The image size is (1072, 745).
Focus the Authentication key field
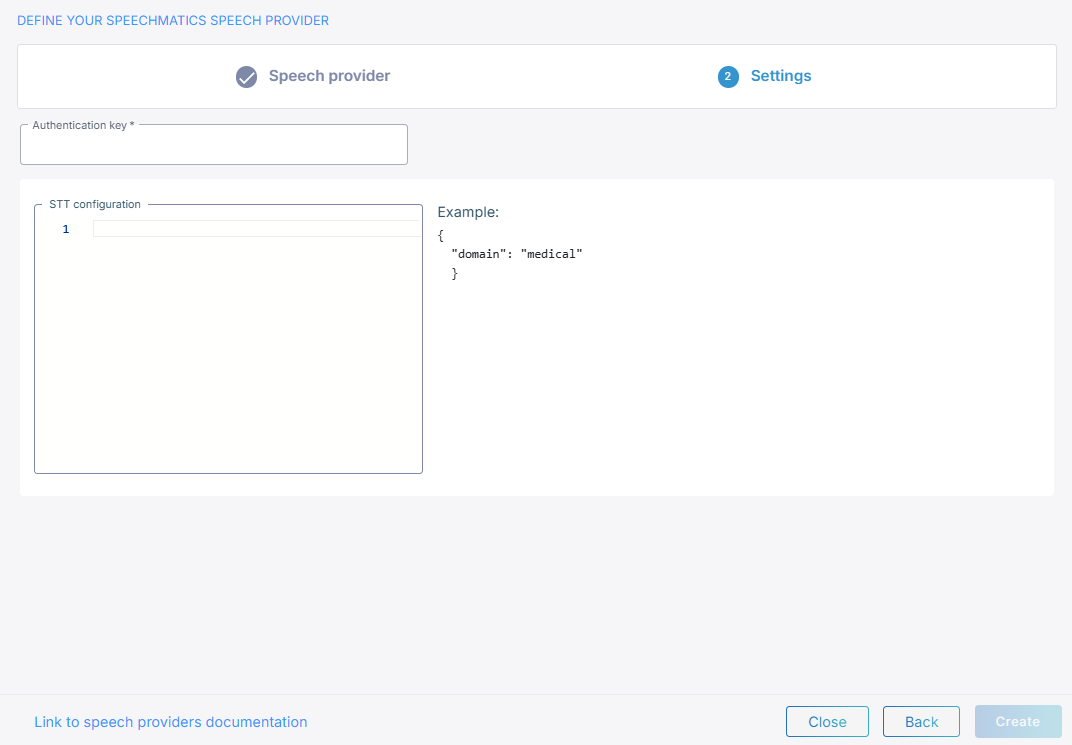[214, 145]
